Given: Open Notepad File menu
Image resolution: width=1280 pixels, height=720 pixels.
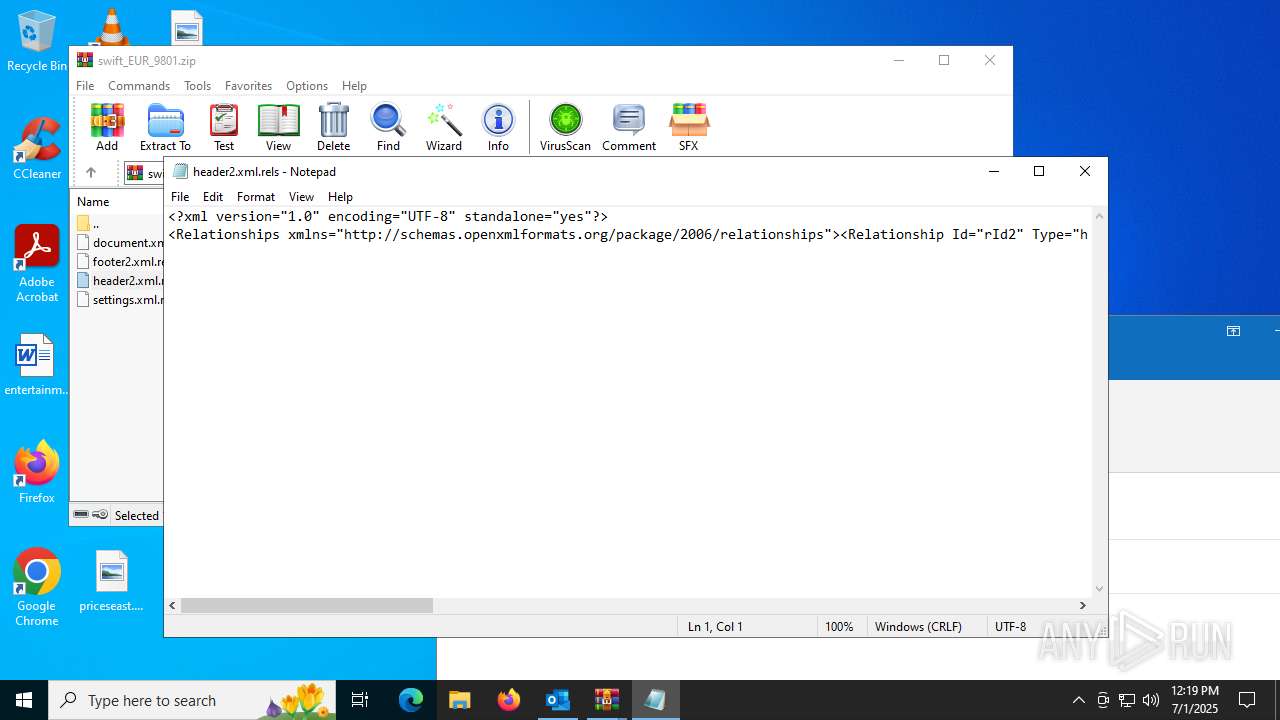Looking at the screenshot, I should point(180,197).
